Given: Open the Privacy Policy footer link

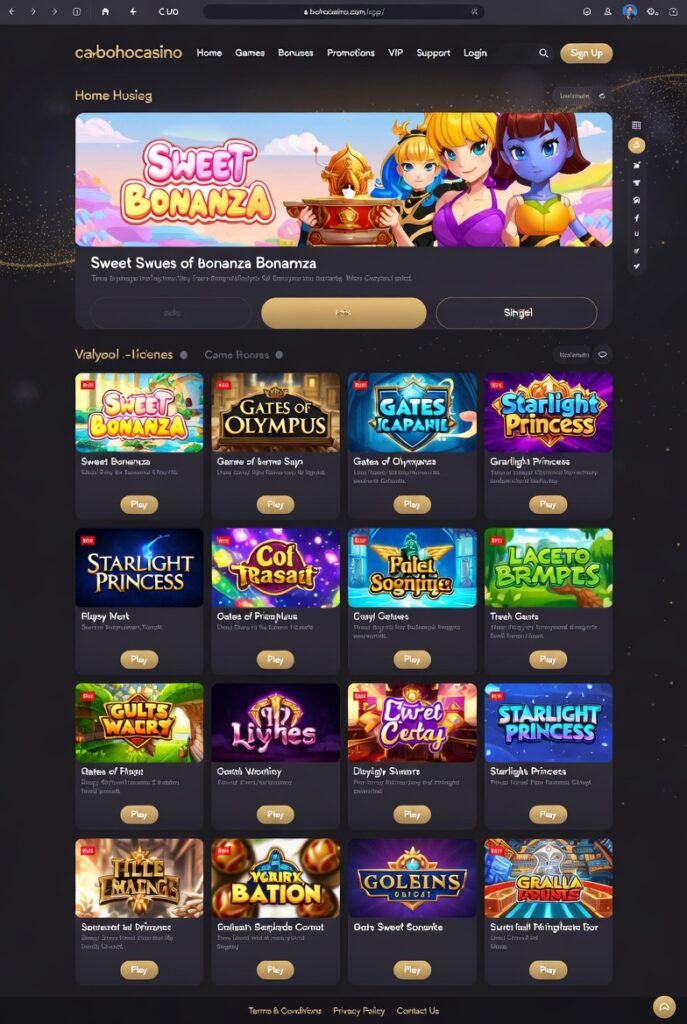Looking at the screenshot, I should pos(359,1010).
